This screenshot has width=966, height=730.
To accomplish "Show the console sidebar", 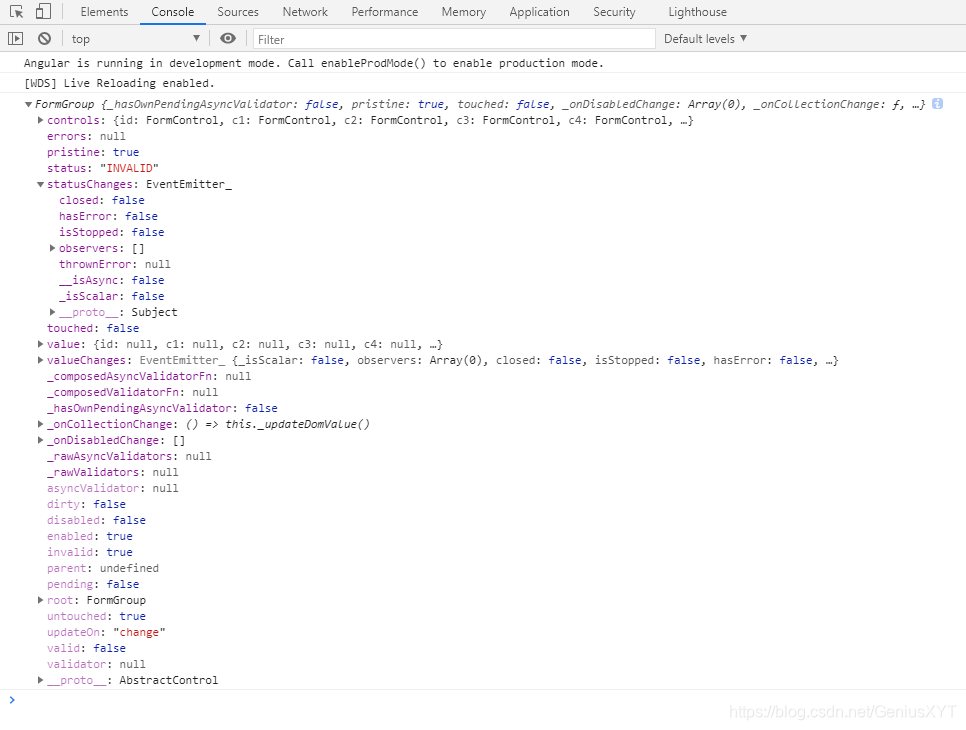I will click(x=15, y=39).
